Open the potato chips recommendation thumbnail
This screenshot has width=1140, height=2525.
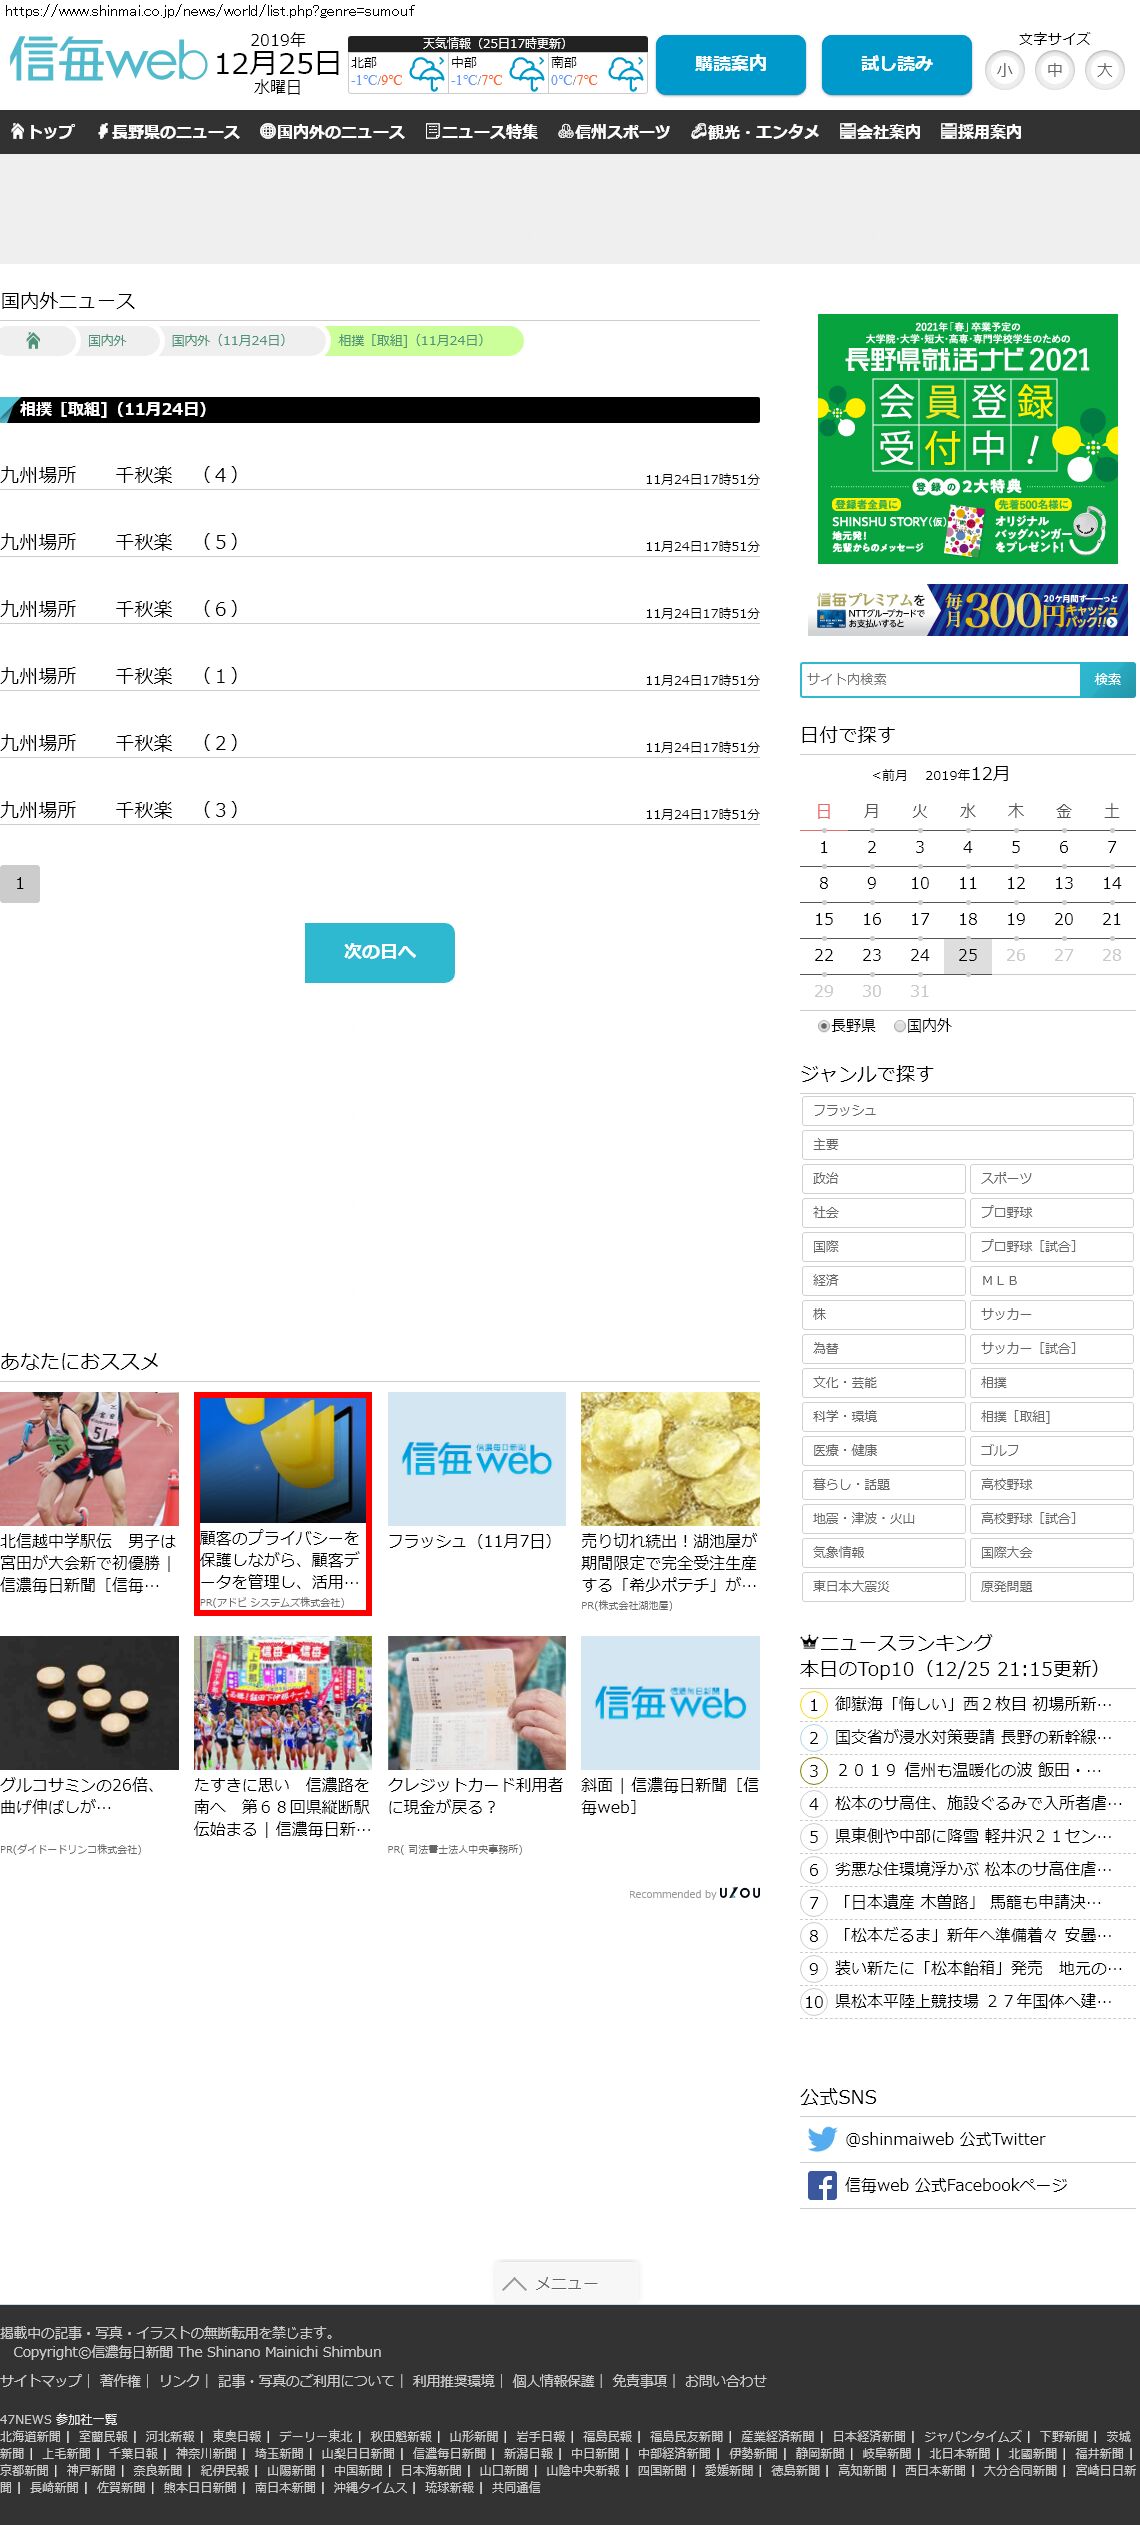click(670, 1459)
